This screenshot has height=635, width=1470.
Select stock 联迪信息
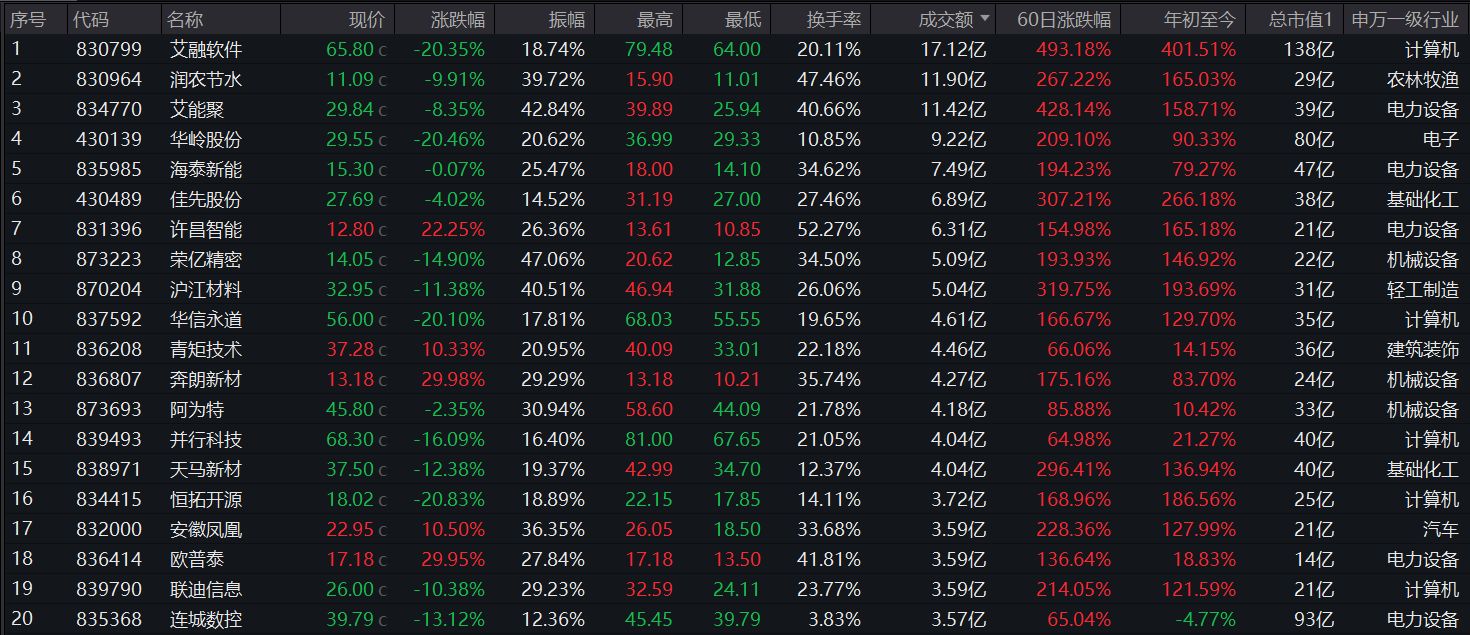[x=206, y=589]
